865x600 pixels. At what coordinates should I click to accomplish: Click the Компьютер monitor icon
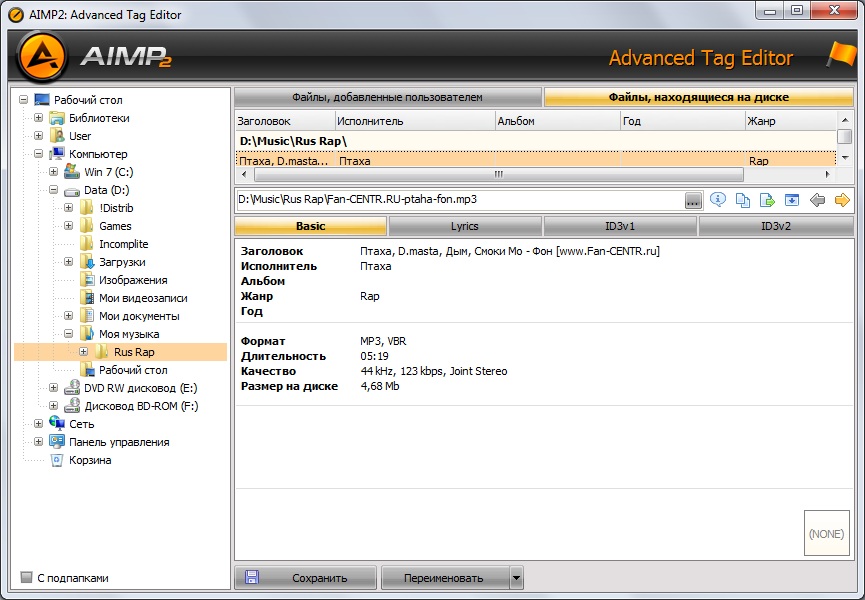[57, 154]
